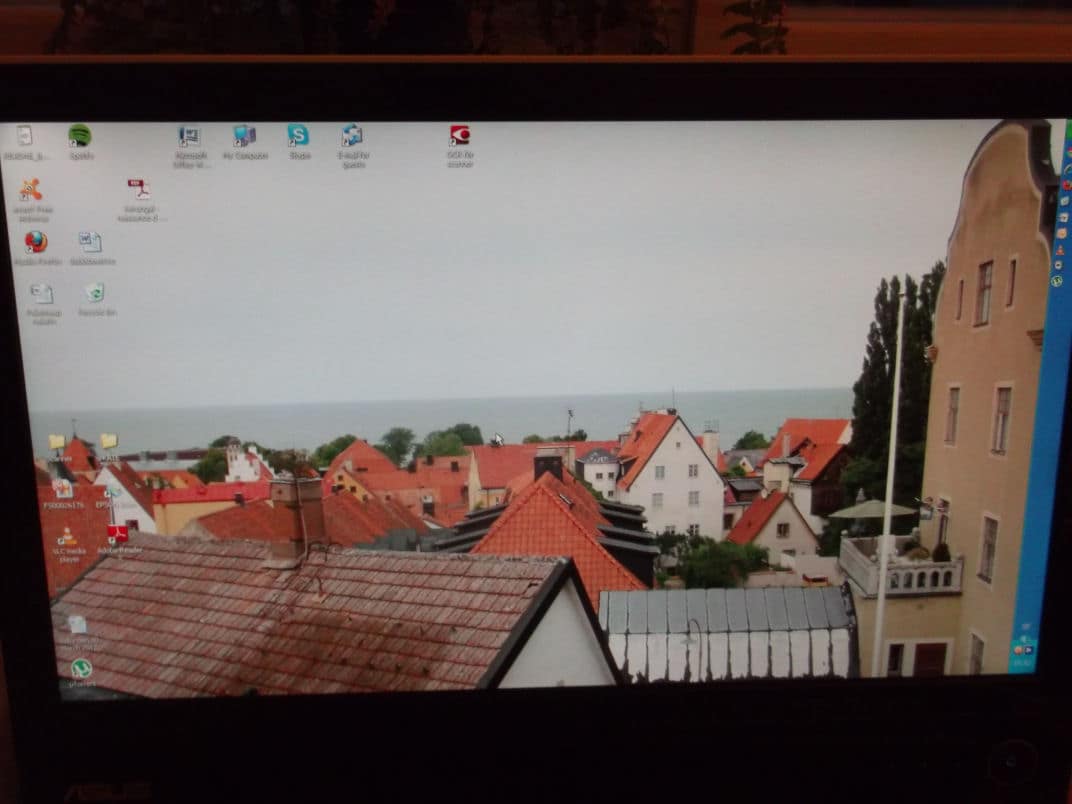Open the left yellow folder on desktop

click(58, 442)
